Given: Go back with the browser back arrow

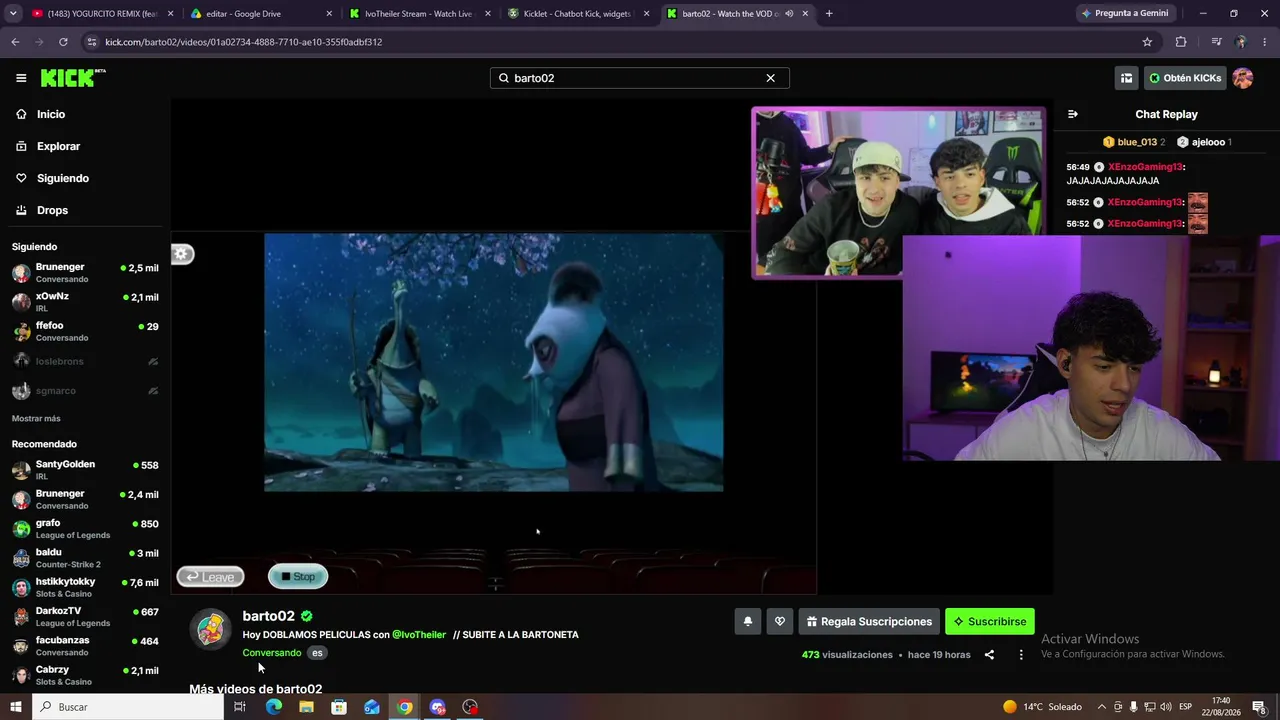Looking at the screenshot, I should click(15, 42).
